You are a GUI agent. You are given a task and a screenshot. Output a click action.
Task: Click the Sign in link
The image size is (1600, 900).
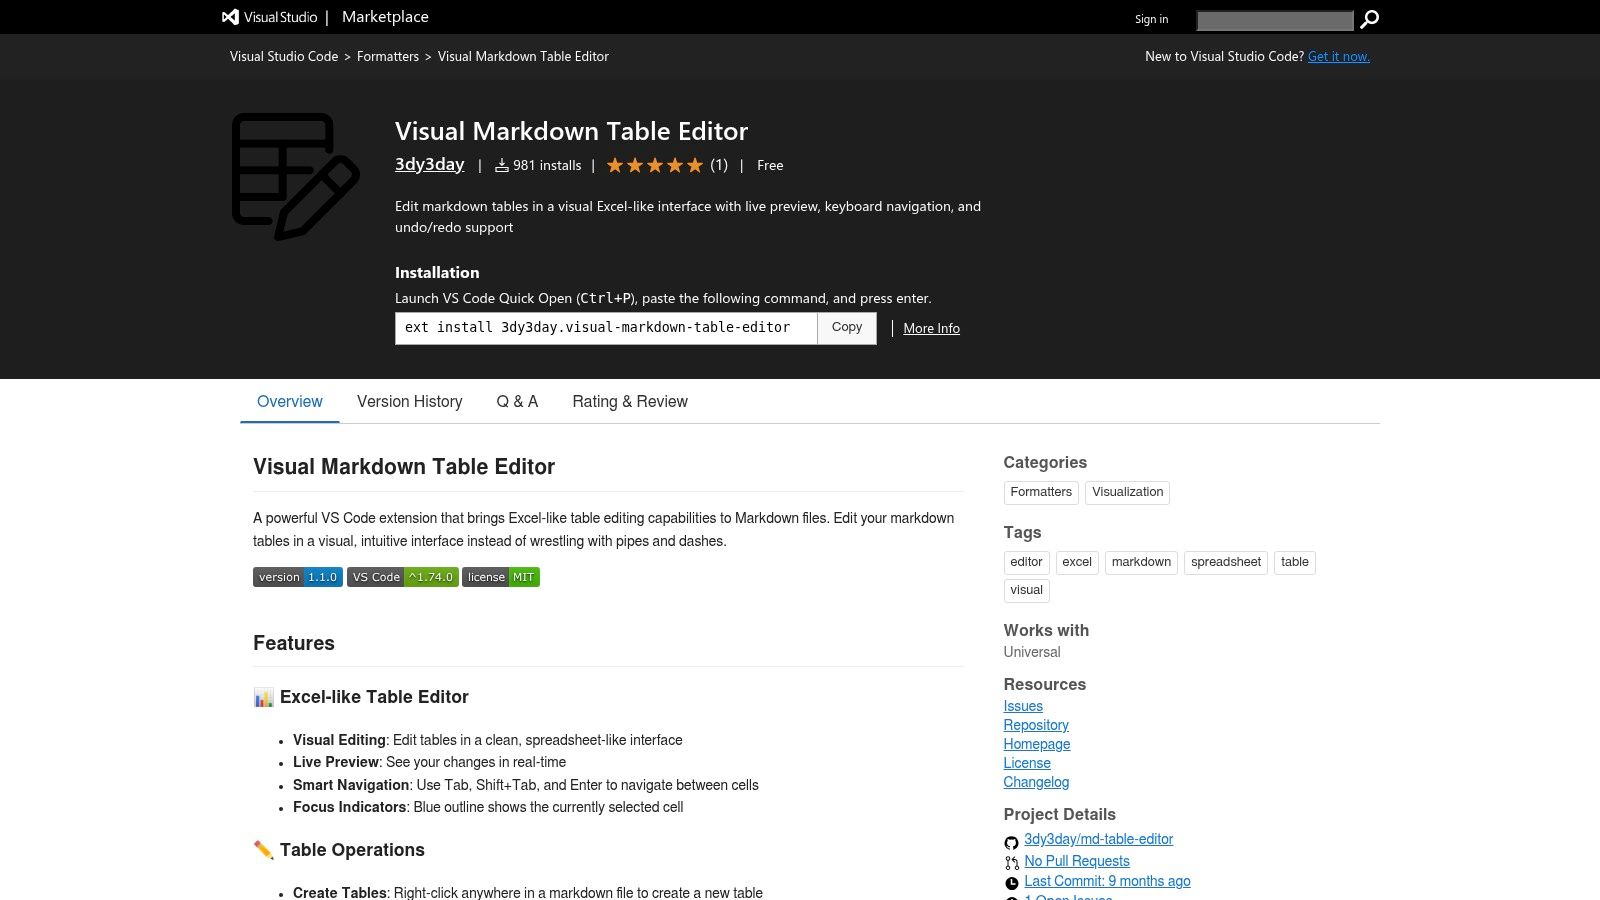[1151, 19]
